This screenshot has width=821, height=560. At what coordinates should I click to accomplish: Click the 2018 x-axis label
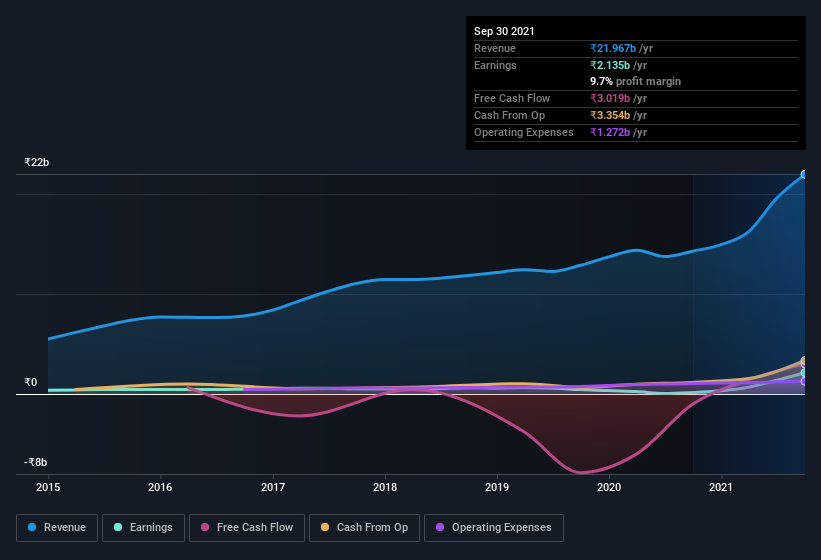pyautogui.click(x=385, y=487)
